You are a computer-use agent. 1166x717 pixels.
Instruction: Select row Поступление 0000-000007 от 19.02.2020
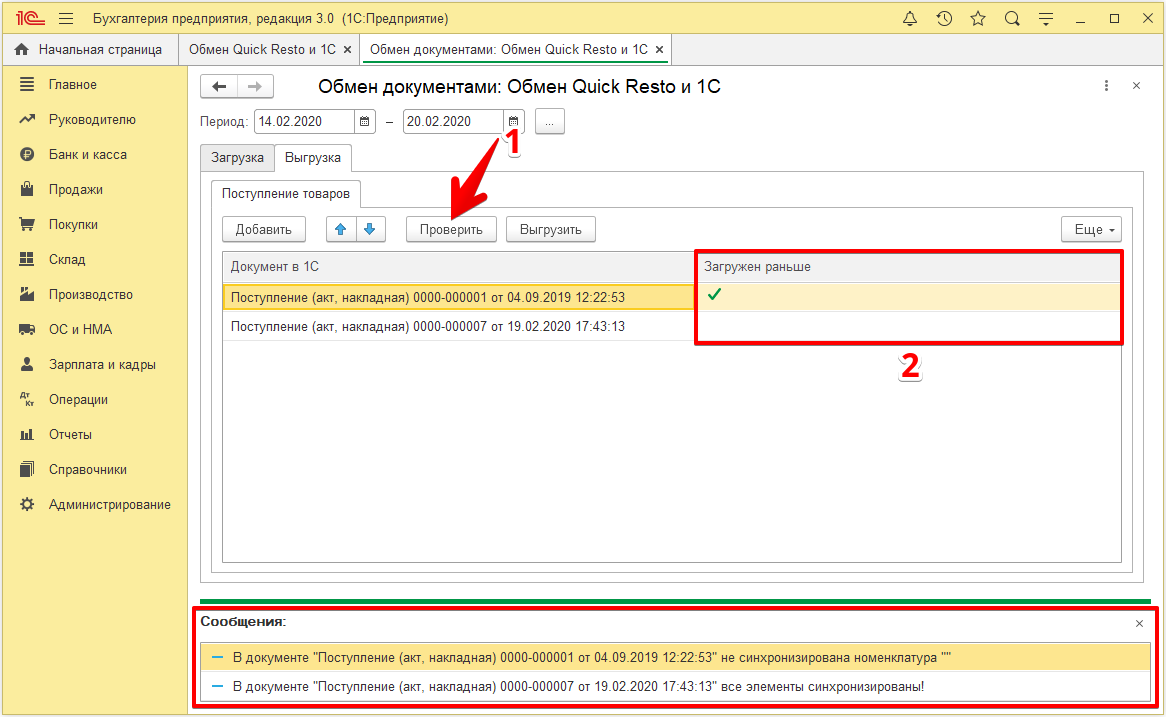click(x=459, y=327)
